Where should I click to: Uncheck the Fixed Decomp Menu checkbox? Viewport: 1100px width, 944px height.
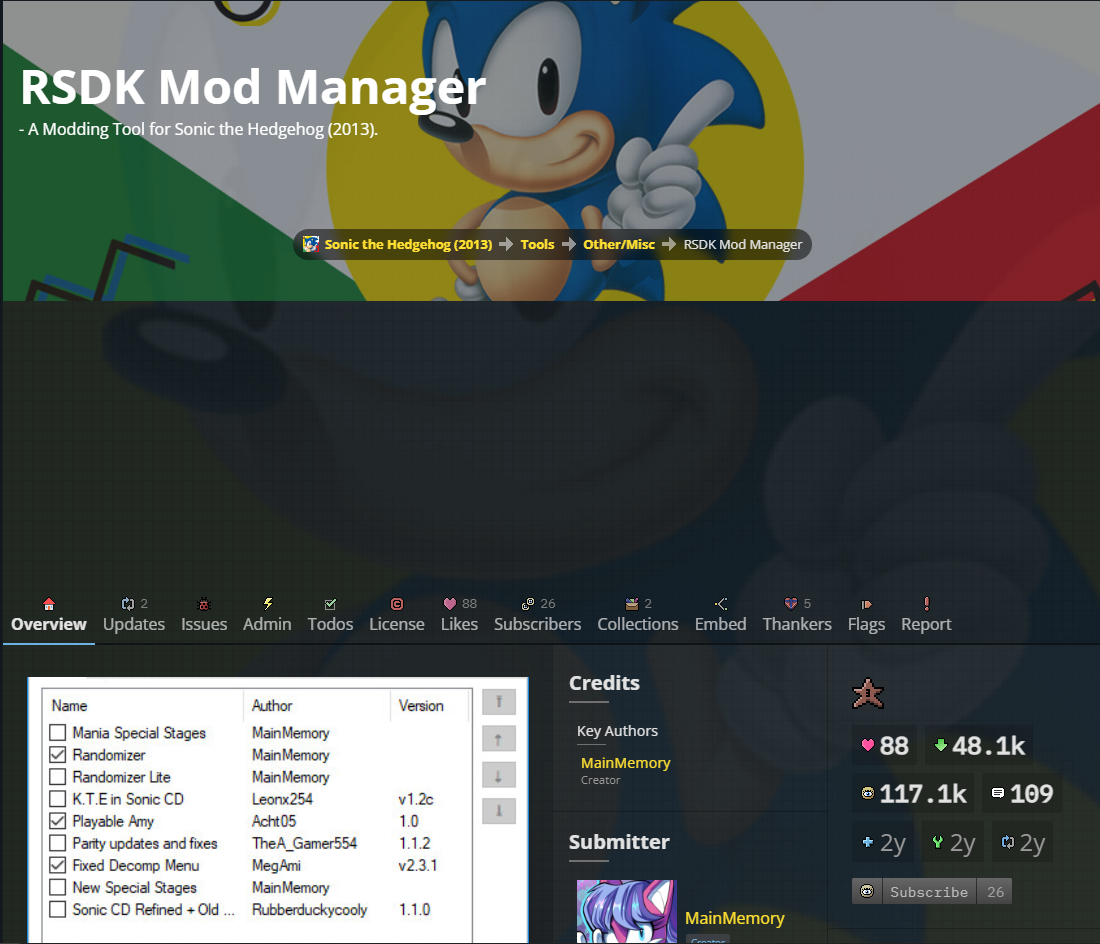[x=58, y=865]
